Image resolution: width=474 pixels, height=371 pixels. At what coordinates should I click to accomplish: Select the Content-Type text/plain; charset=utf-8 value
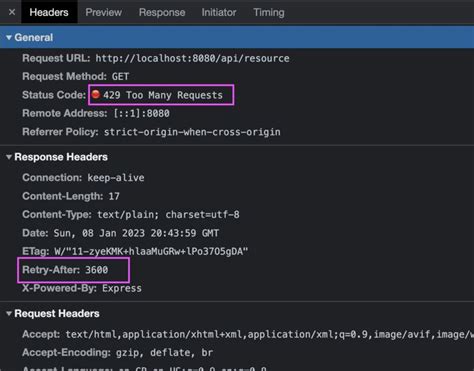pyautogui.click(x=168, y=214)
